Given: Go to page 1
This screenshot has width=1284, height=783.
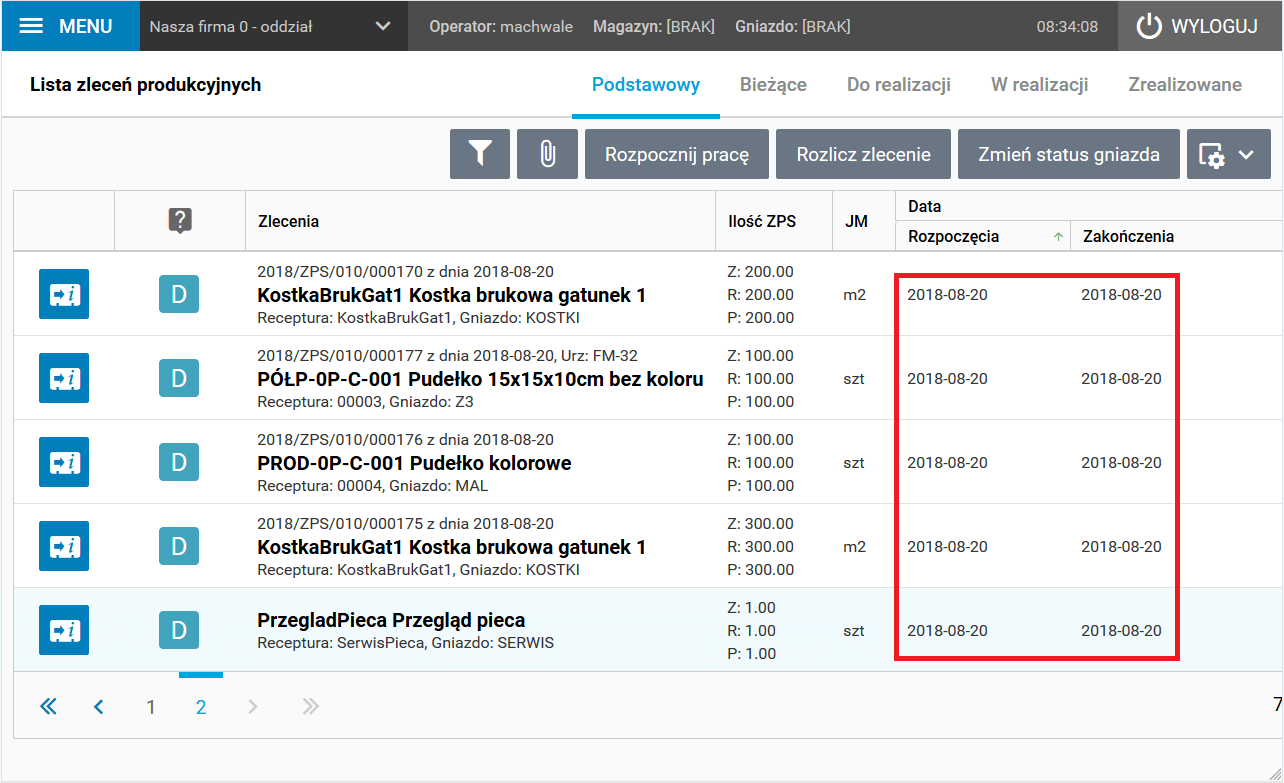Looking at the screenshot, I should coord(151,707).
